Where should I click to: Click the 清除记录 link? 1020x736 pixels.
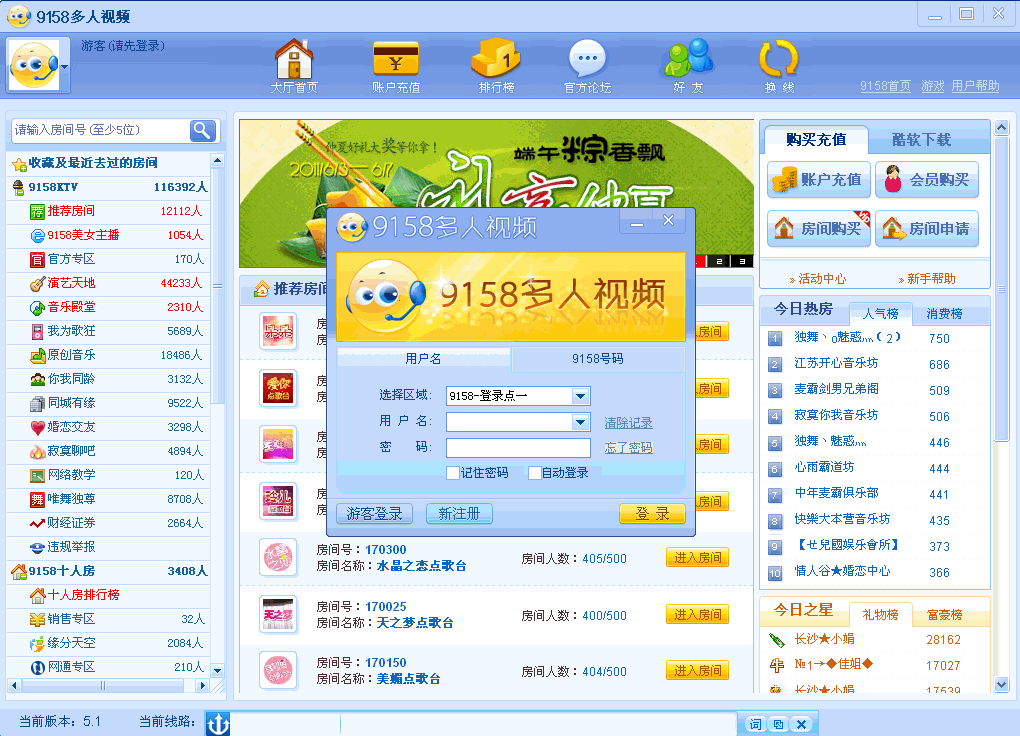tap(628, 423)
